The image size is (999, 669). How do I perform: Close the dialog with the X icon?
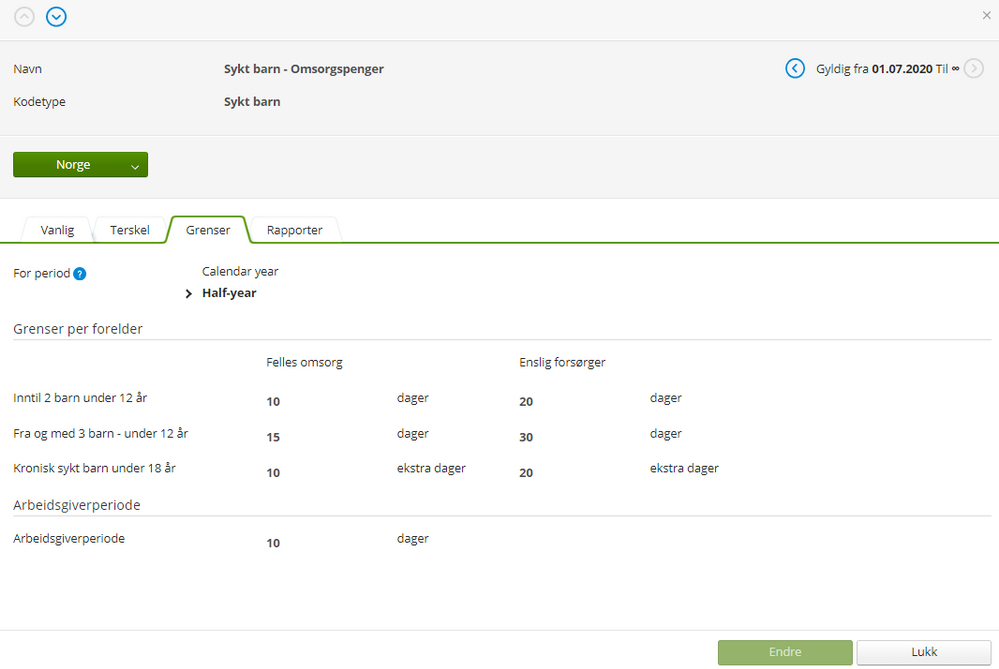pyautogui.click(x=987, y=16)
